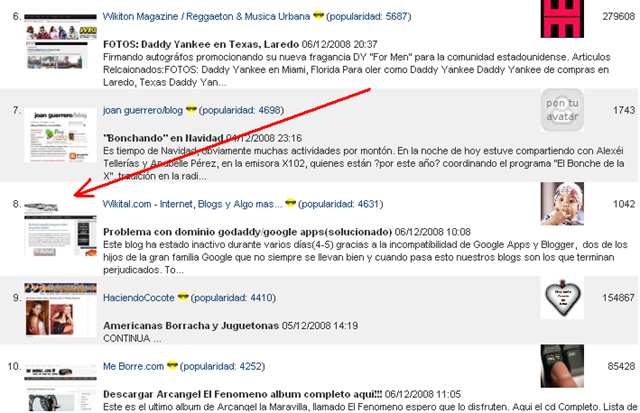Open post 'Descargar Arcangel El Fenomeno album completo aqui!!!'
640x413 pixels.
(242, 394)
